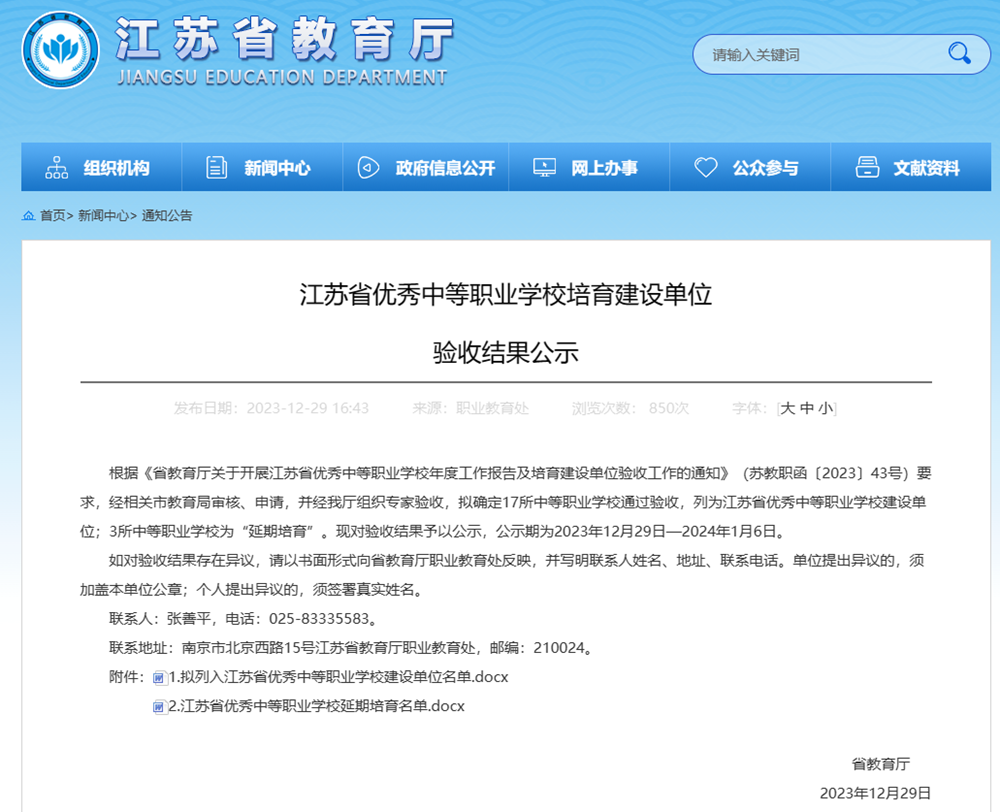Open the 组织机构 navigation menu
The height and width of the screenshot is (812, 1000).
pos(116,168)
